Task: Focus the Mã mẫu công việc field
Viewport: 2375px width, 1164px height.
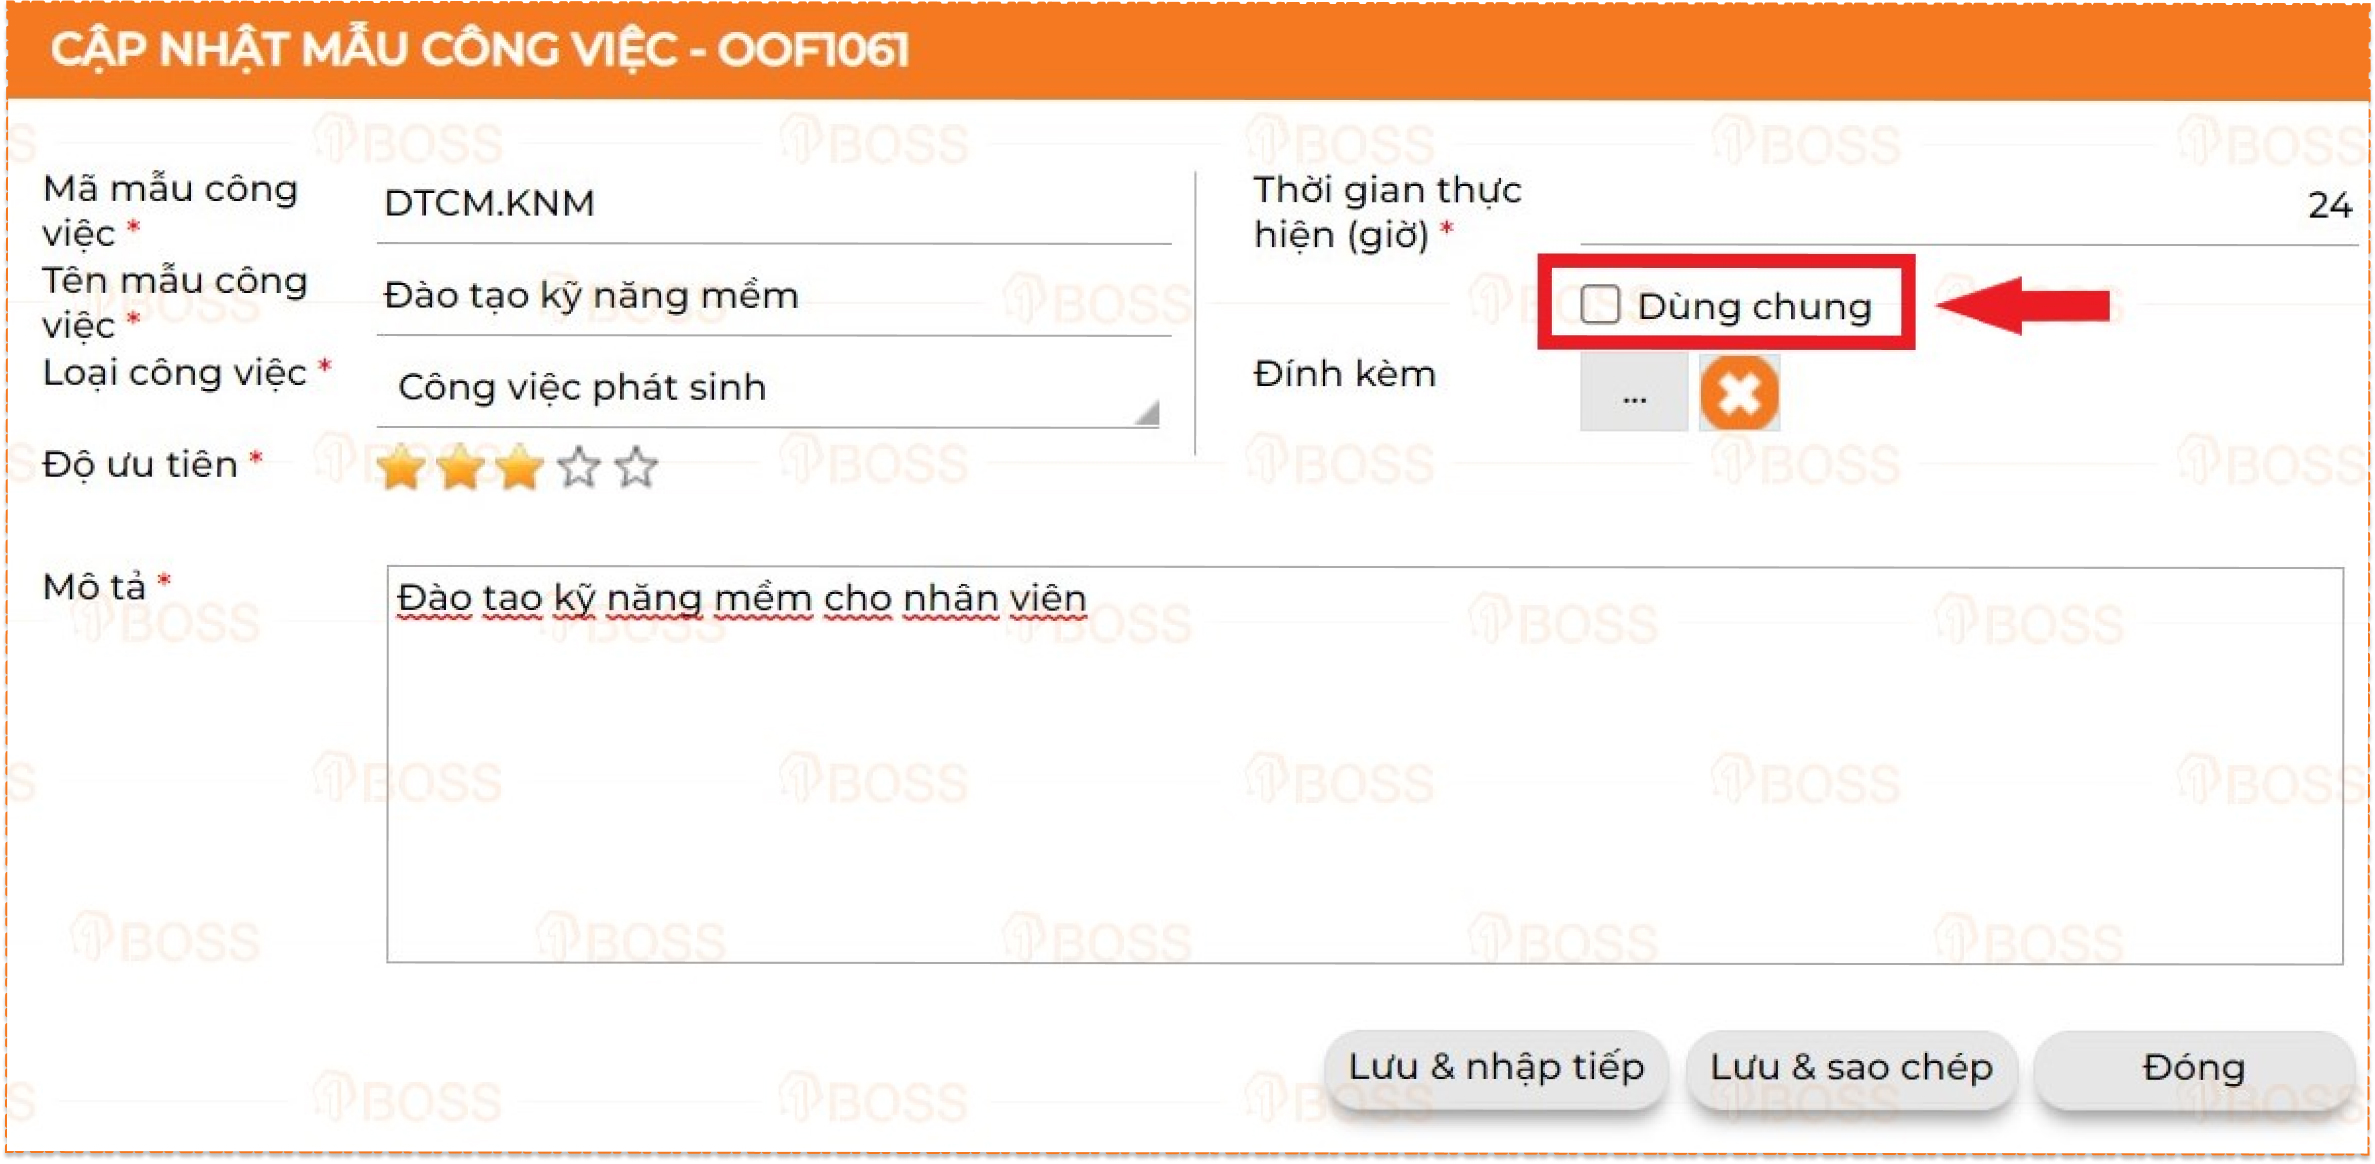Action: coord(774,205)
